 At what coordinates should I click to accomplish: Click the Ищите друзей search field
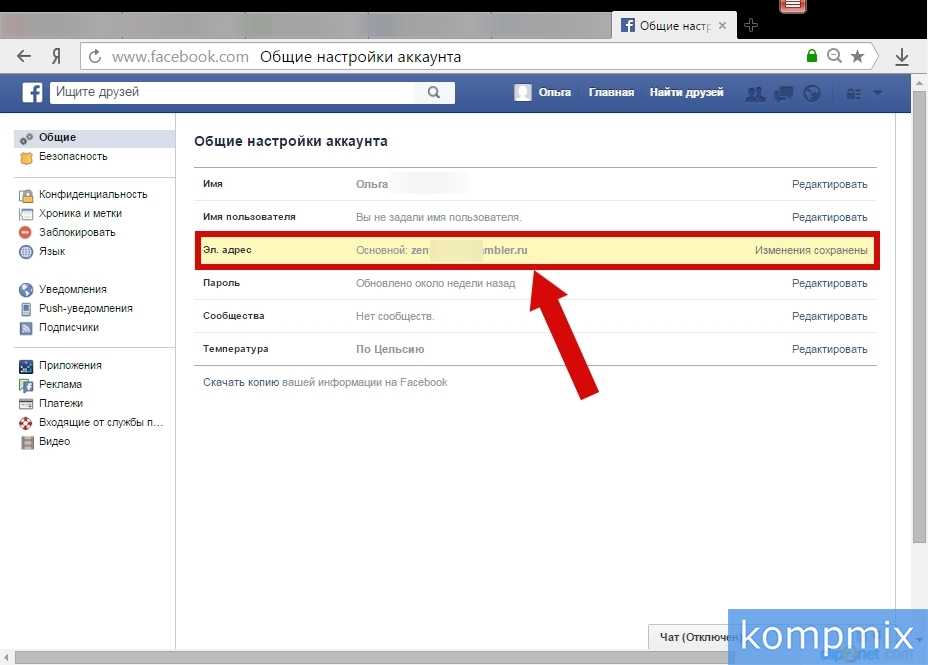pyautogui.click(x=230, y=93)
